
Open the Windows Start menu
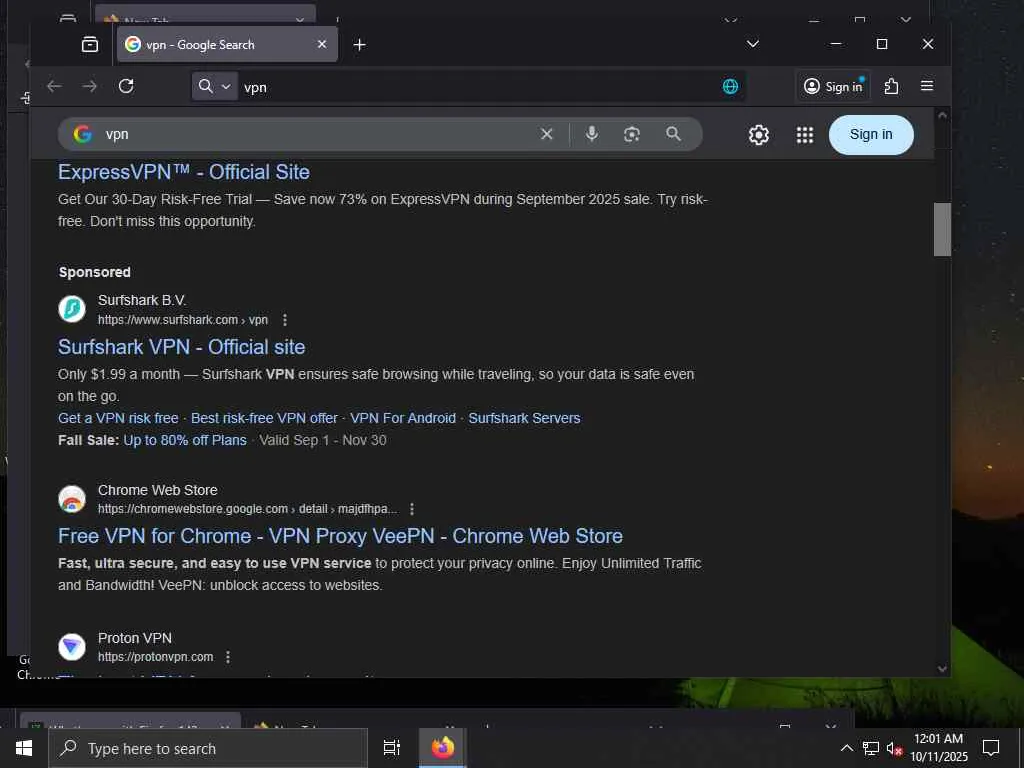pyautogui.click(x=24, y=748)
